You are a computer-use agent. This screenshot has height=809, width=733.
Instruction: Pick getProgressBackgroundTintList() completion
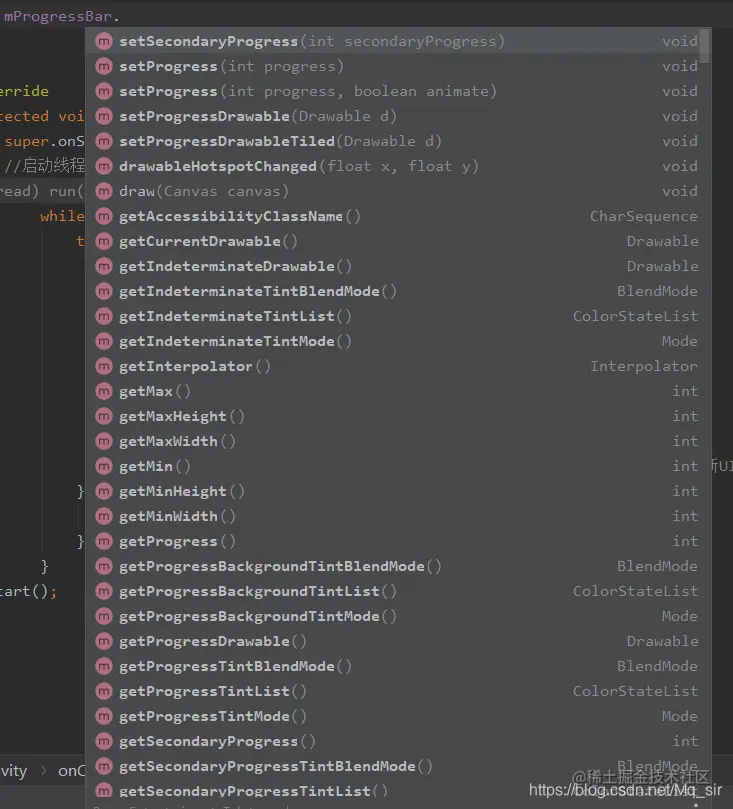[x=396, y=591]
